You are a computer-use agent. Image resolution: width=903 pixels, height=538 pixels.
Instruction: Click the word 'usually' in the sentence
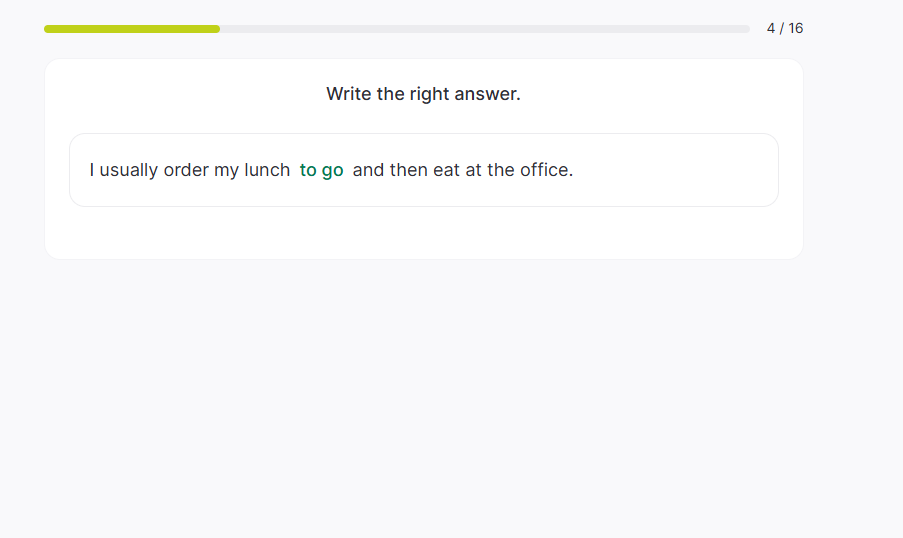coord(129,170)
